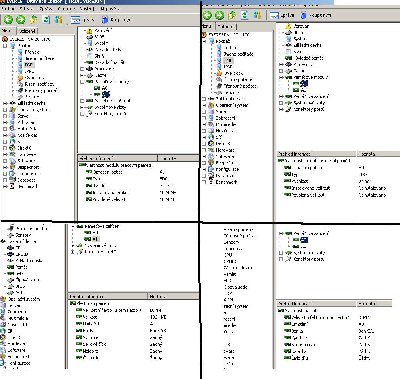
Task: Click the green Back arrow in top-left window
Action: coord(8,20)
